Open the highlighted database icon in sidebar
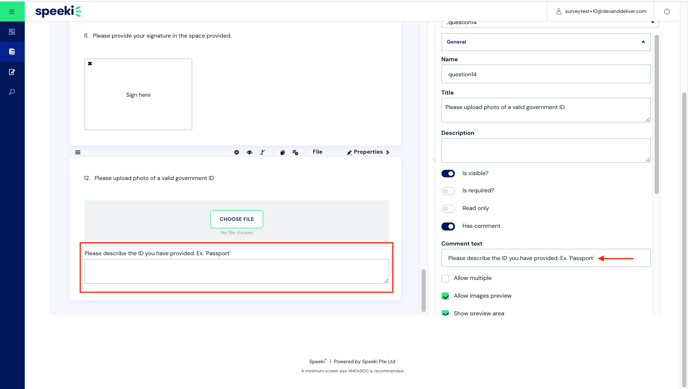The image size is (688, 389). coord(12,52)
